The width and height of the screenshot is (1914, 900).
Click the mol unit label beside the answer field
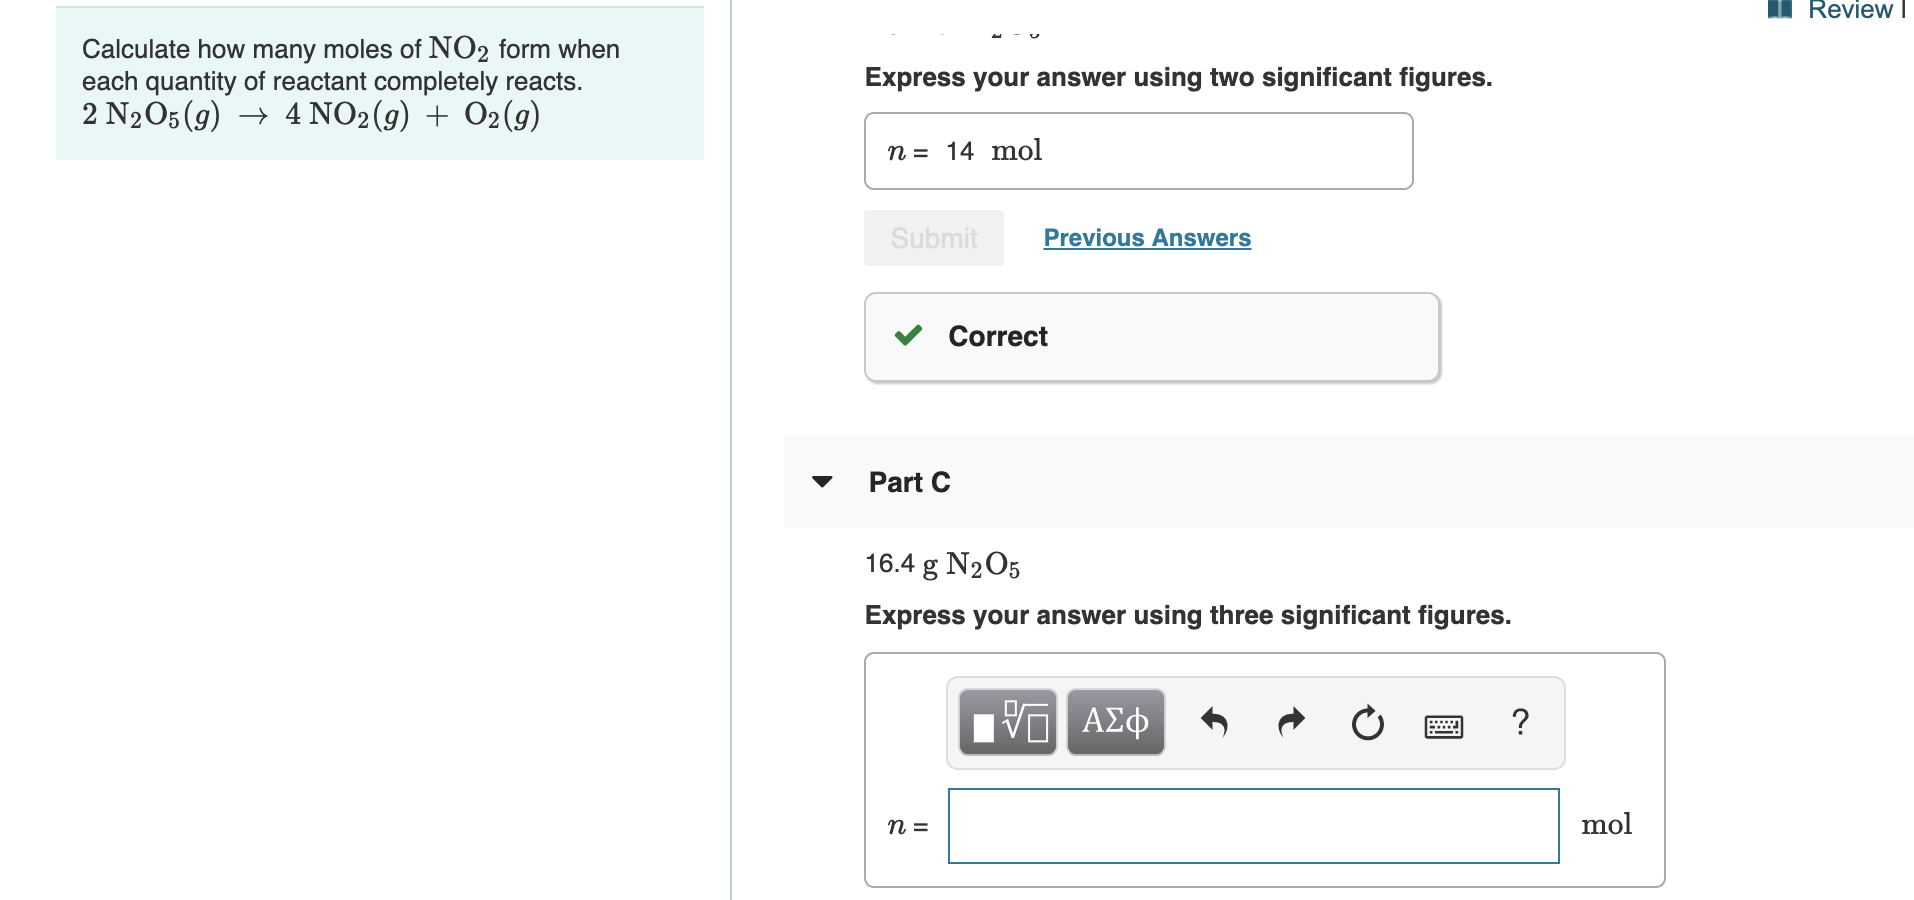coord(1606,824)
